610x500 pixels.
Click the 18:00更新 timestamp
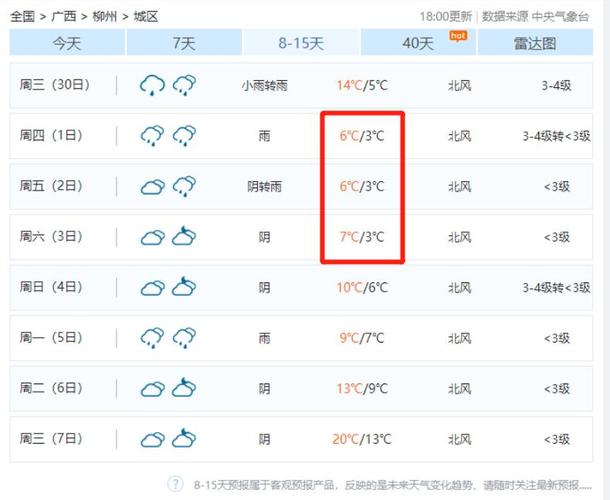[x=445, y=17]
